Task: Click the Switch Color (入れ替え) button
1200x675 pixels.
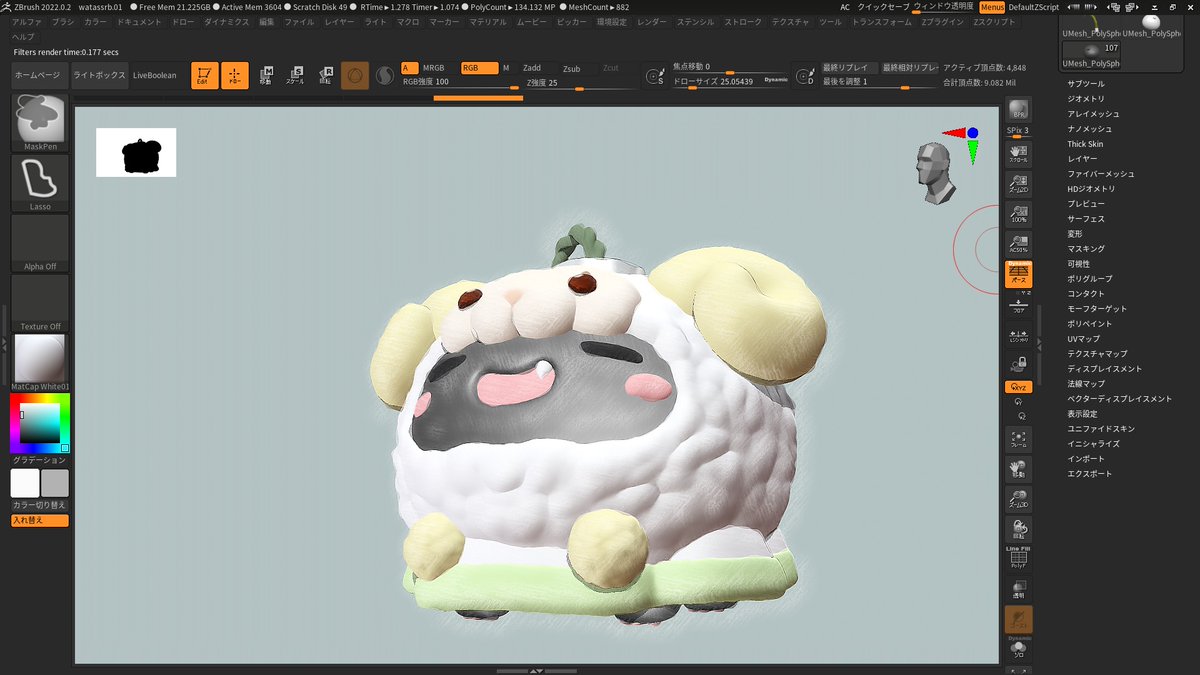Action: [40, 520]
